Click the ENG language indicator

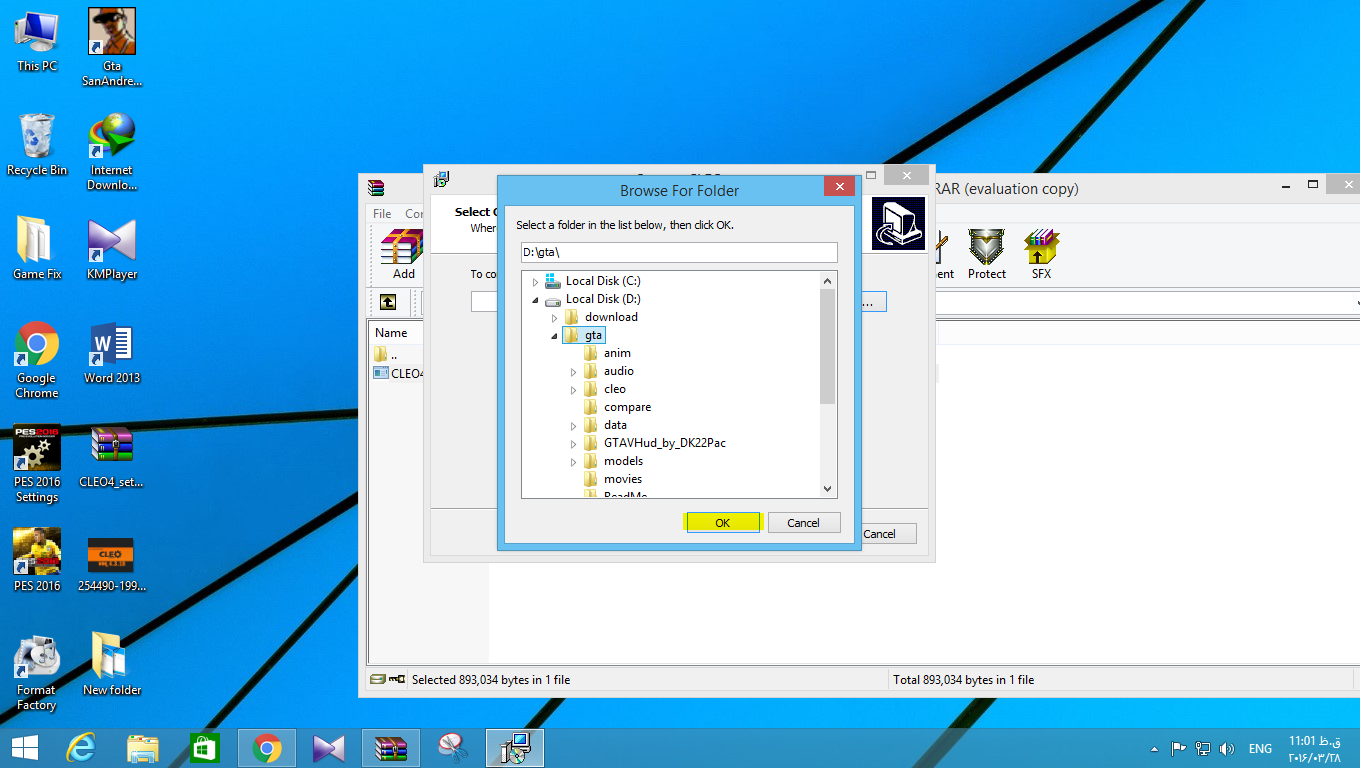(x=1260, y=748)
